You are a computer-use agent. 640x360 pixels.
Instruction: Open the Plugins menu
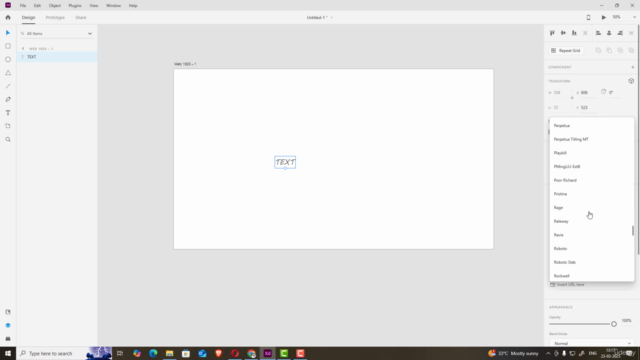pos(75,6)
